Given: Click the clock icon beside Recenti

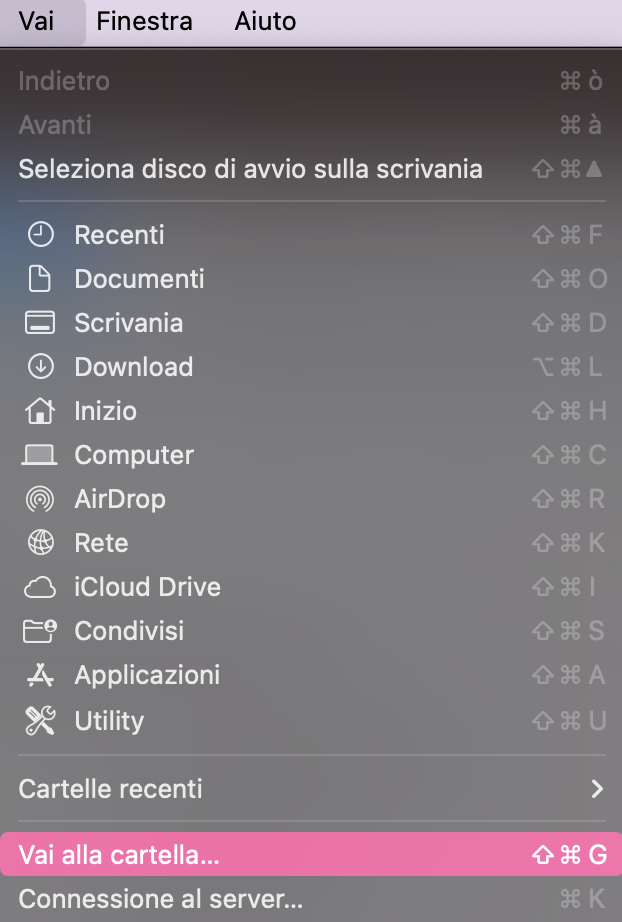Looking at the screenshot, I should click(x=40, y=234).
